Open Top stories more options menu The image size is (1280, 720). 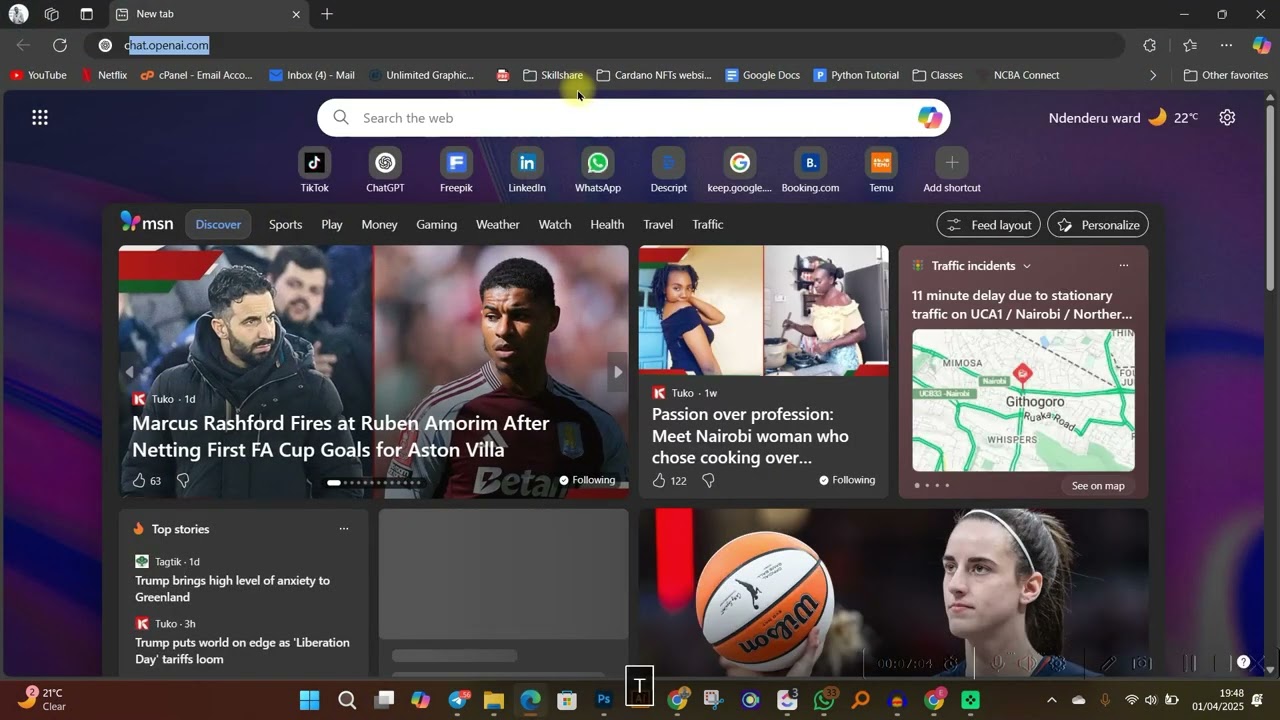pos(344,529)
